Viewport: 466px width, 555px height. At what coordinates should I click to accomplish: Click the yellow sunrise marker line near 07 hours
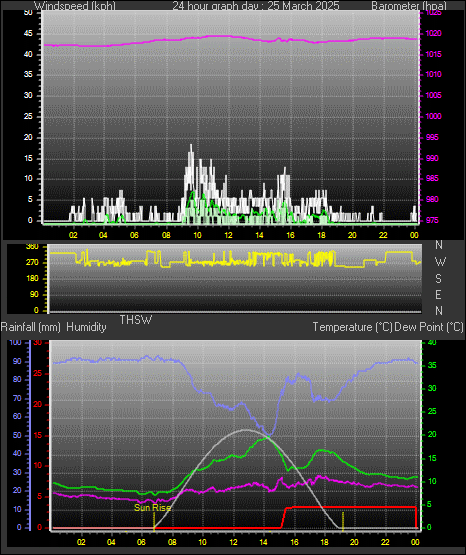(x=154, y=522)
